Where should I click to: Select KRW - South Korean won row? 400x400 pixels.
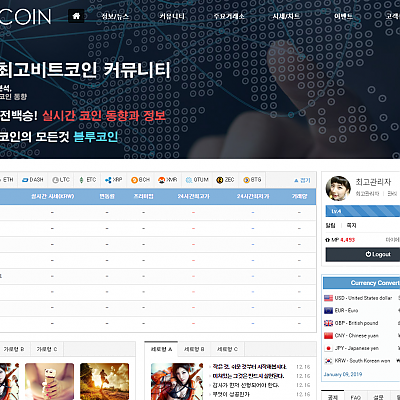361,361
